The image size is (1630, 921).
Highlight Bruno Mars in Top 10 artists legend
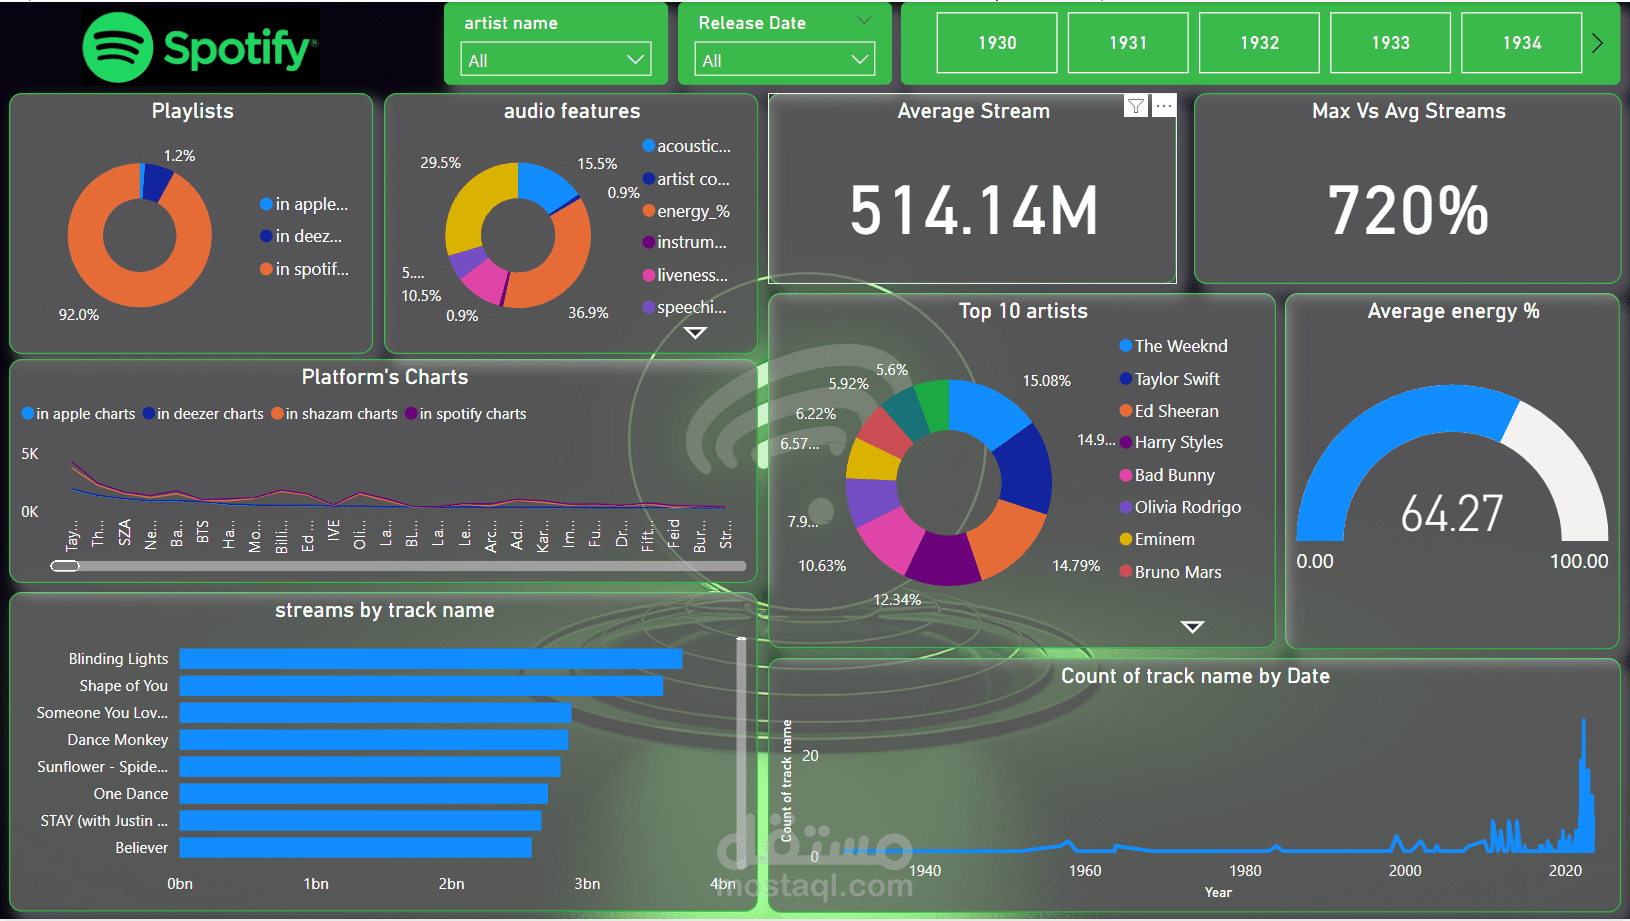[1170, 572]
